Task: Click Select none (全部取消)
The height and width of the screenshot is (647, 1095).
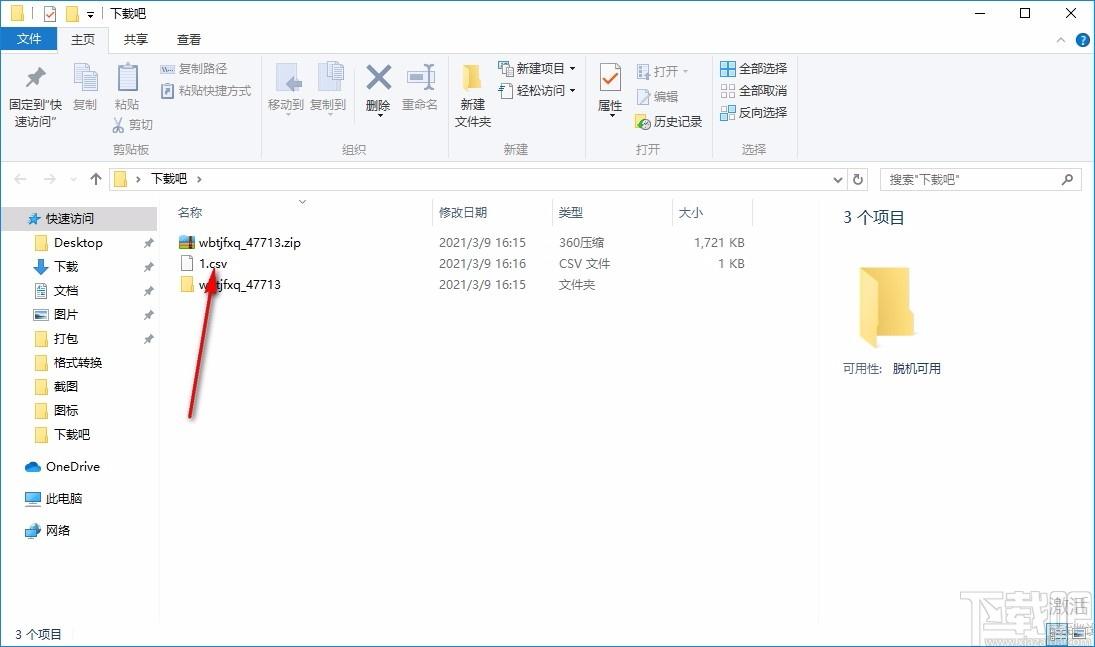Action: [754, 91]
